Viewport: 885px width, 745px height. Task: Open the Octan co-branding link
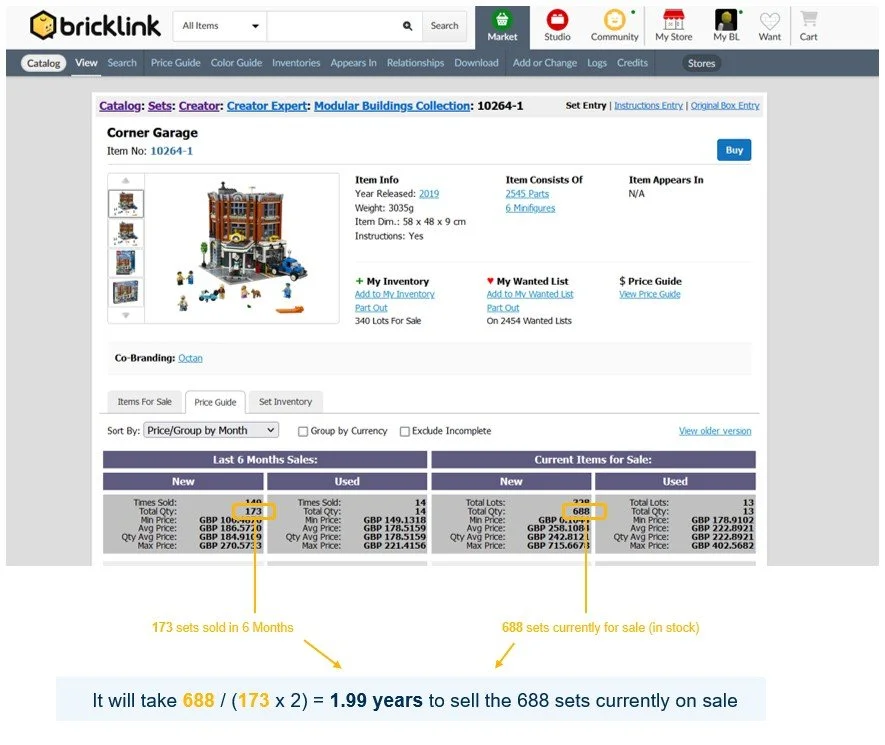(x=190, y=358)
